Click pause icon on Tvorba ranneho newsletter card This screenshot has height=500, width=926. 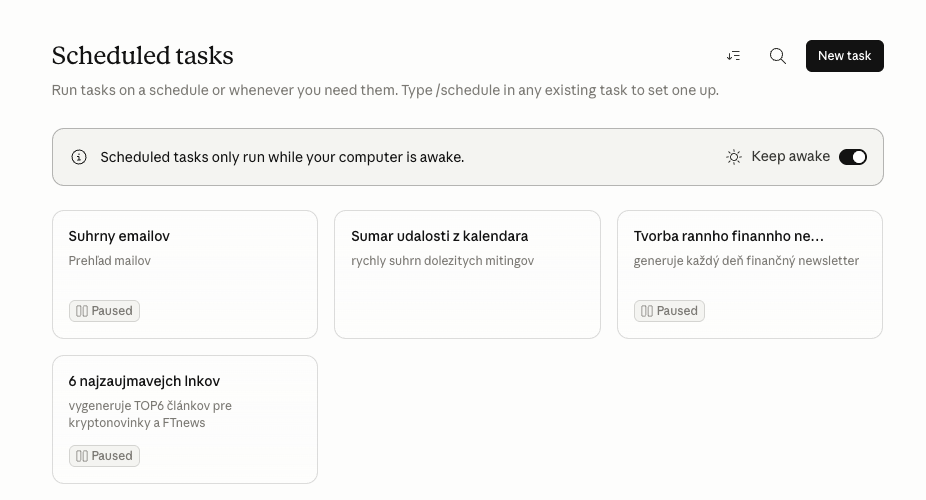(647, 311)
